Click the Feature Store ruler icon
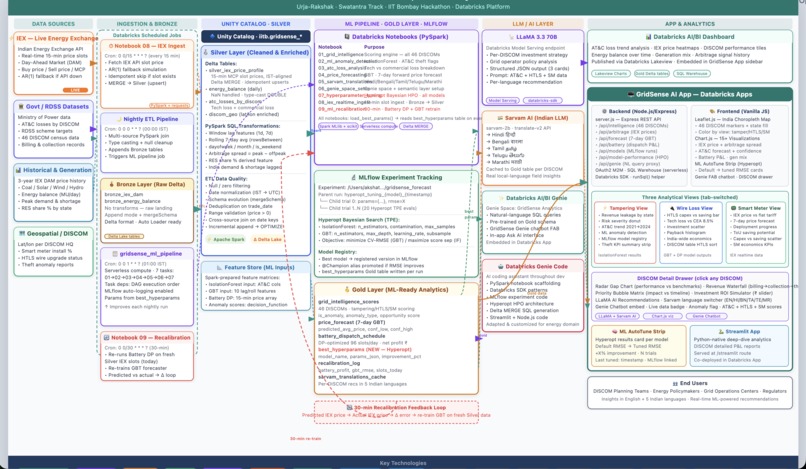The image size is (806, 469). (x=219, y=267)
